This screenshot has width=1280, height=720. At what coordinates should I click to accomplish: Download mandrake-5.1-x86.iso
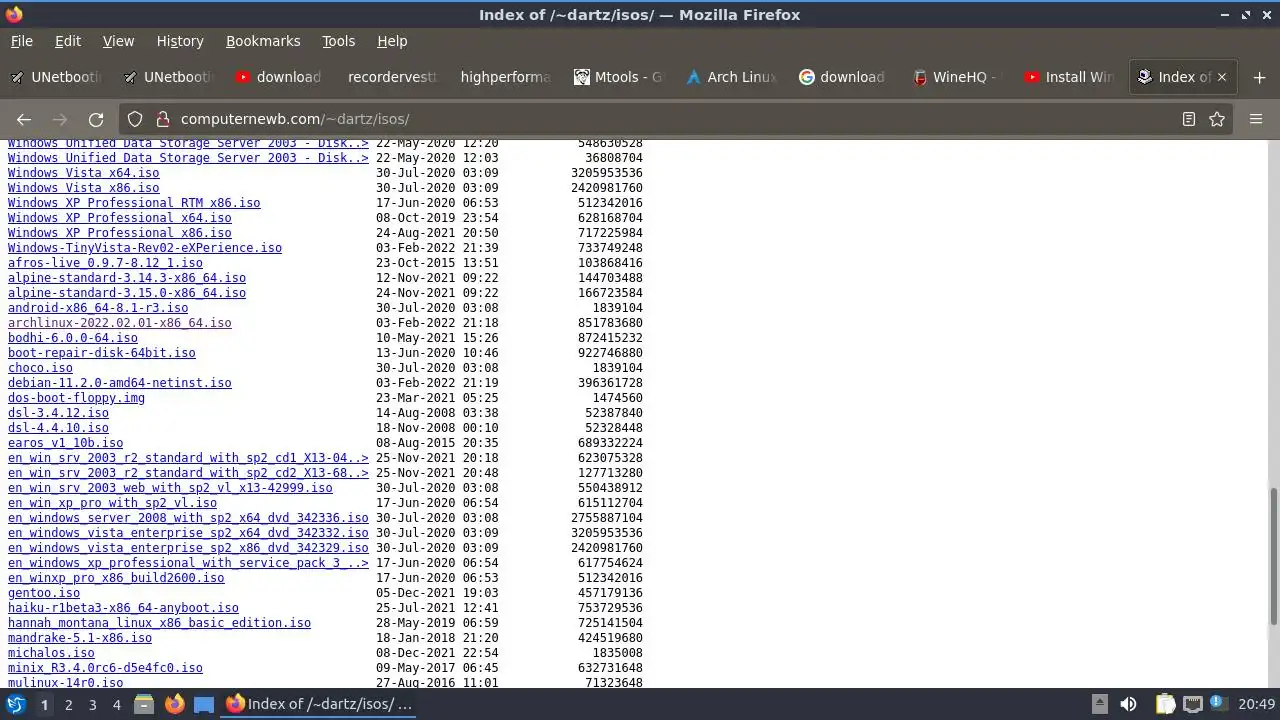click(80, 638)
